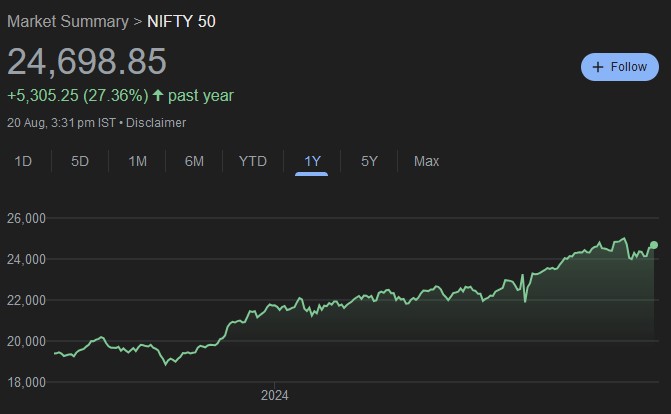This screenshot has height=414, width=671.
Task: Click the NIFTY 50 title text
Action: pos(181,21)
